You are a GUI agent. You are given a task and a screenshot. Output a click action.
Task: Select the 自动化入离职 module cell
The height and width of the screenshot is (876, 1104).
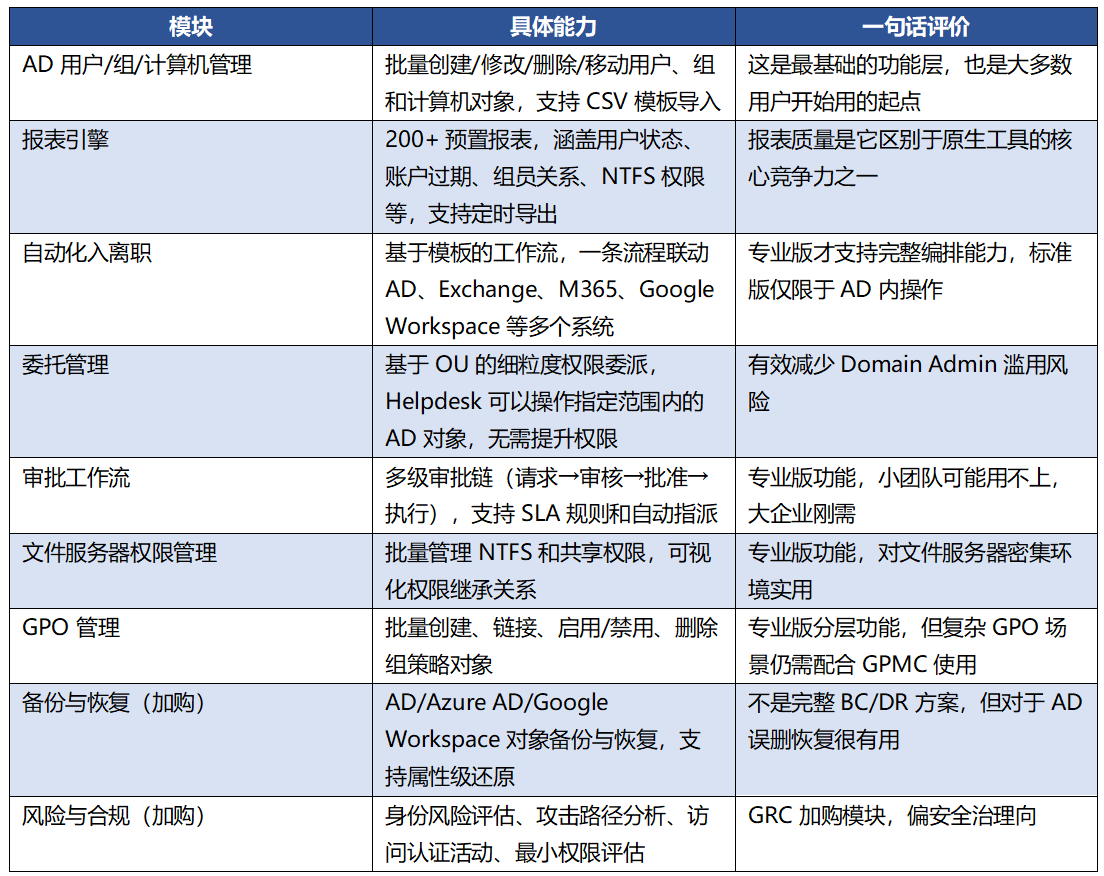tap(191, 289)
